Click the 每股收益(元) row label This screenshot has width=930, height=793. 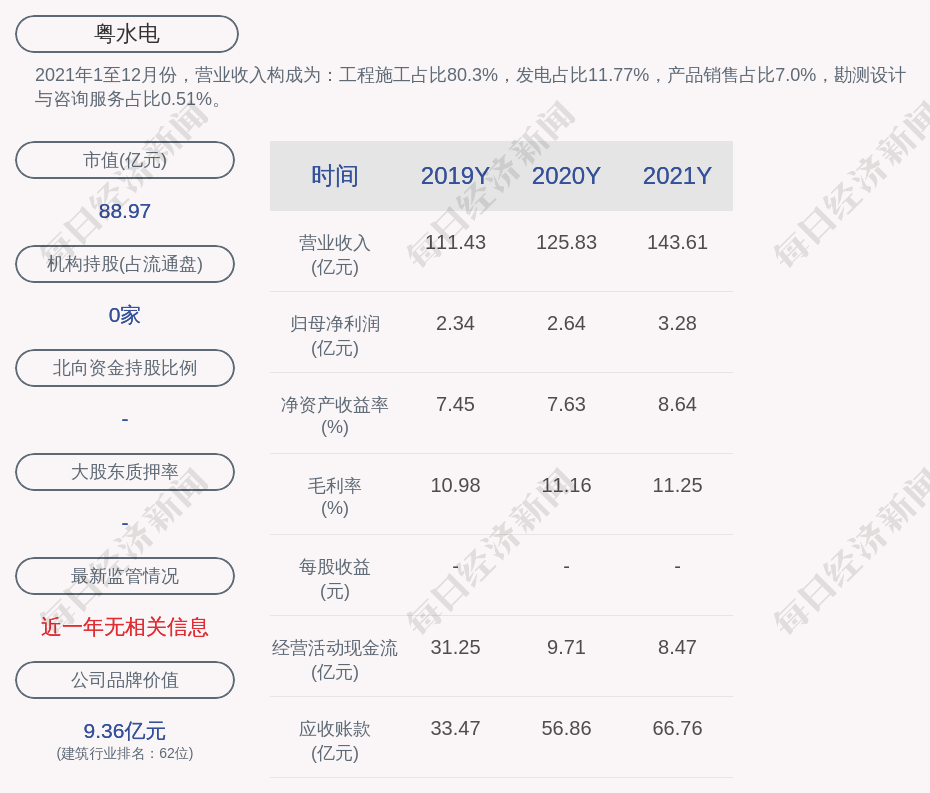pos(335,579)
